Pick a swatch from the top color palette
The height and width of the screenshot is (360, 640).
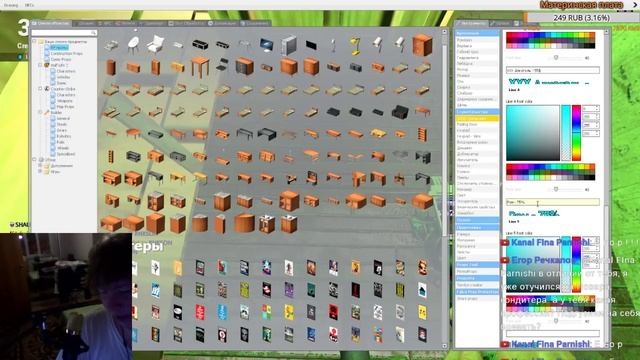pos(550,40)
